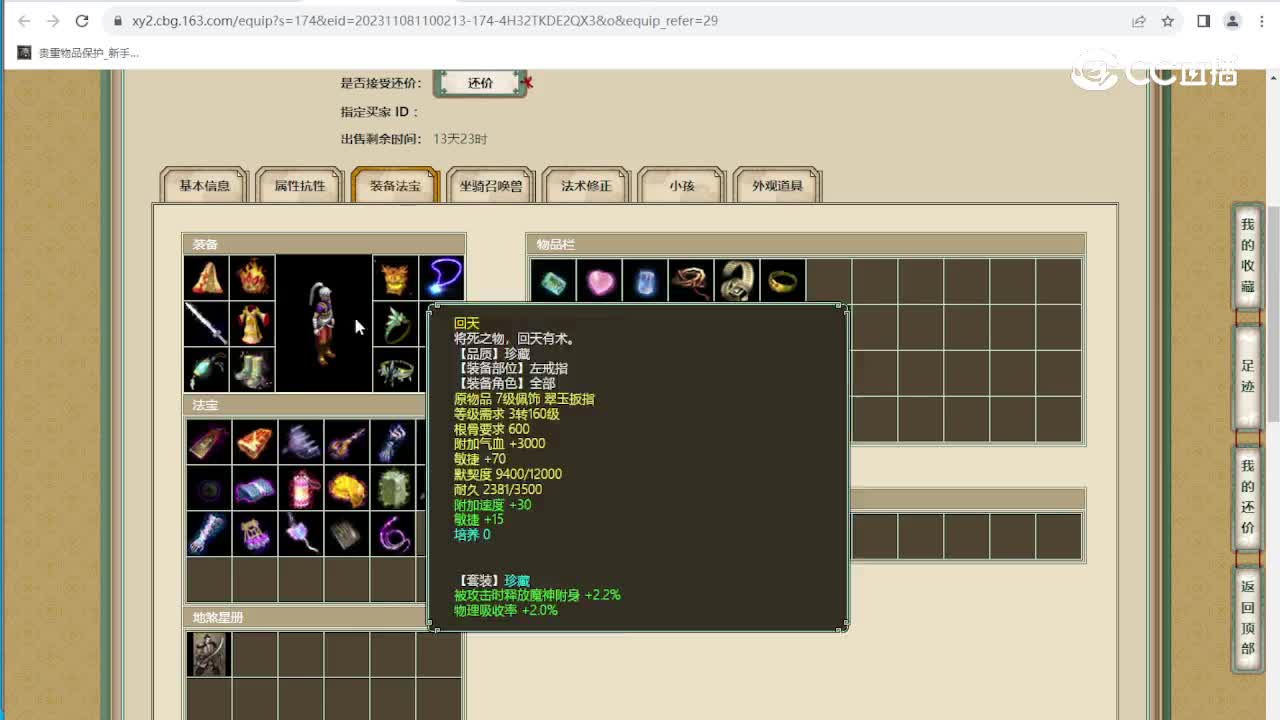Screen dimensions: 1280x720
Task: Open the 贵重物品保护 bookmark
Action: point(79,53)
